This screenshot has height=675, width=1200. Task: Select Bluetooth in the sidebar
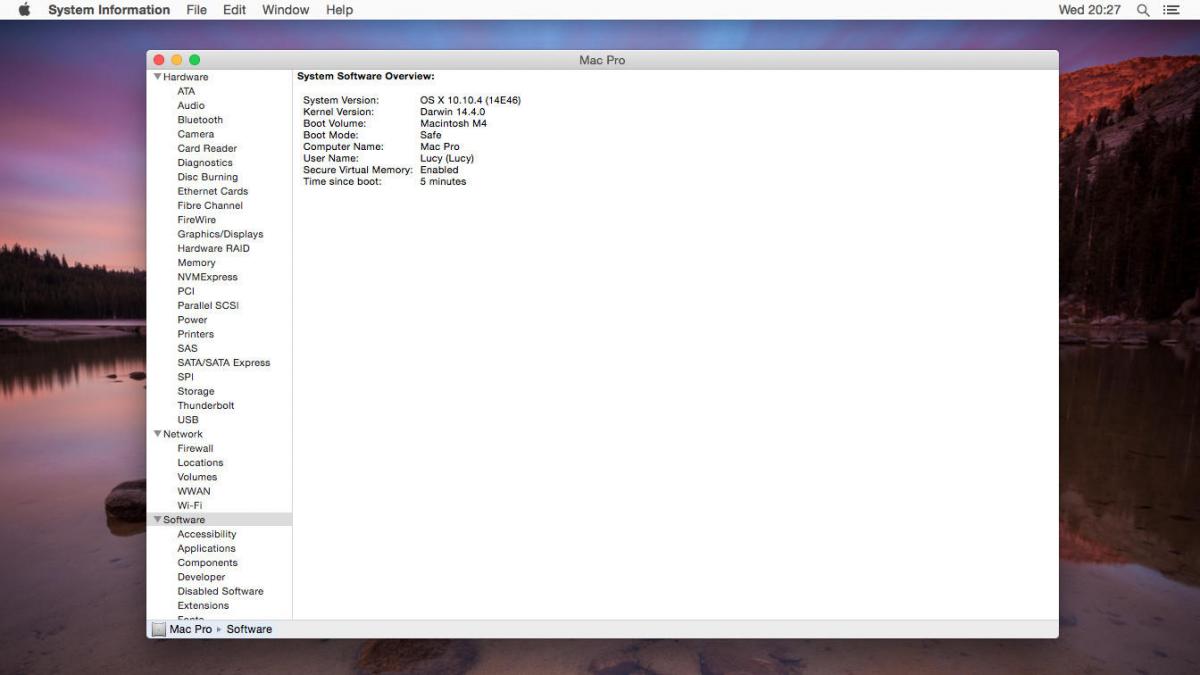coord(200,120)
